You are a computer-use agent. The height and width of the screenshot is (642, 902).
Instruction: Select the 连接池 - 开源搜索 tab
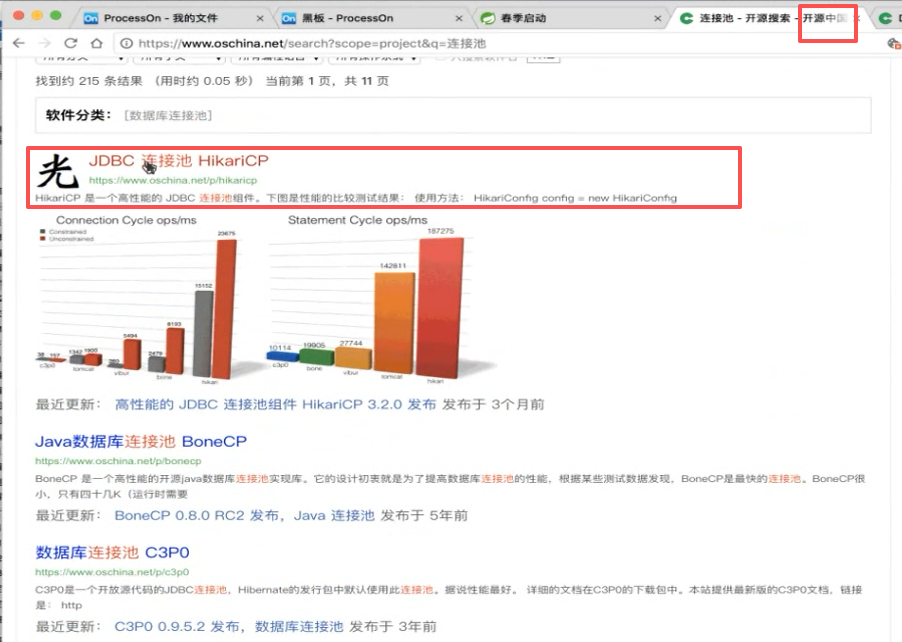(x=768, y=18)
